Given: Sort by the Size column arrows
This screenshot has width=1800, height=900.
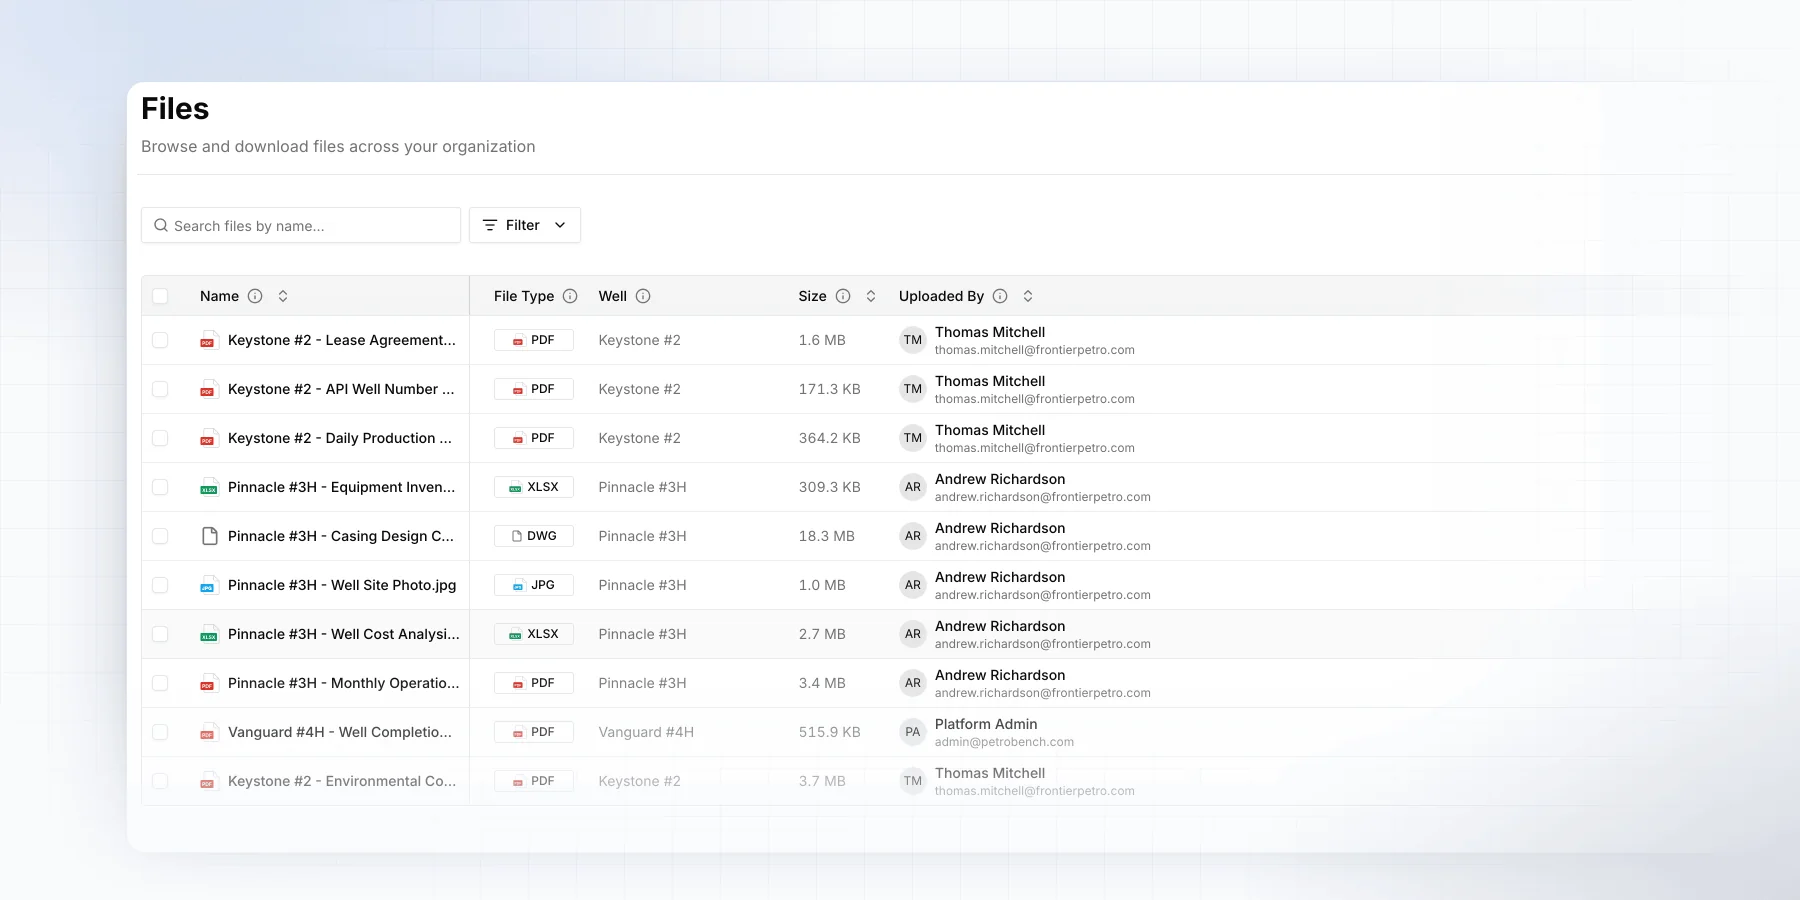Looking at the screenshot, I should 871,296.
